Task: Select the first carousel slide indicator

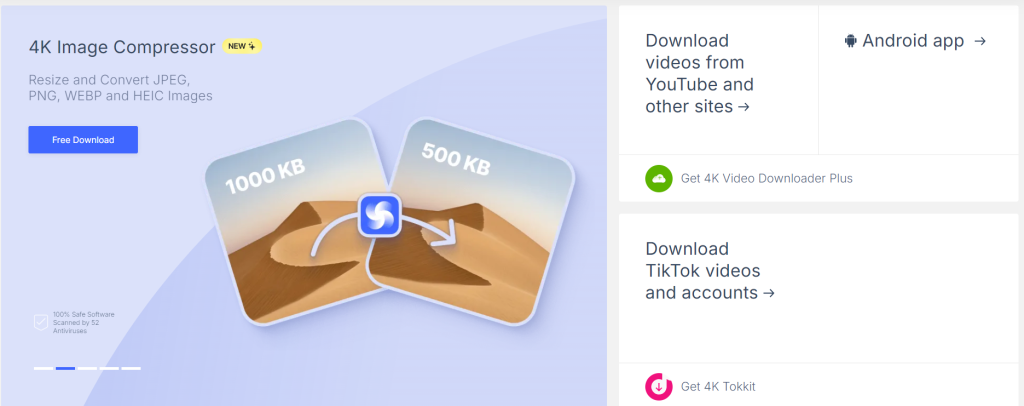Action: [x=44, y=368]
